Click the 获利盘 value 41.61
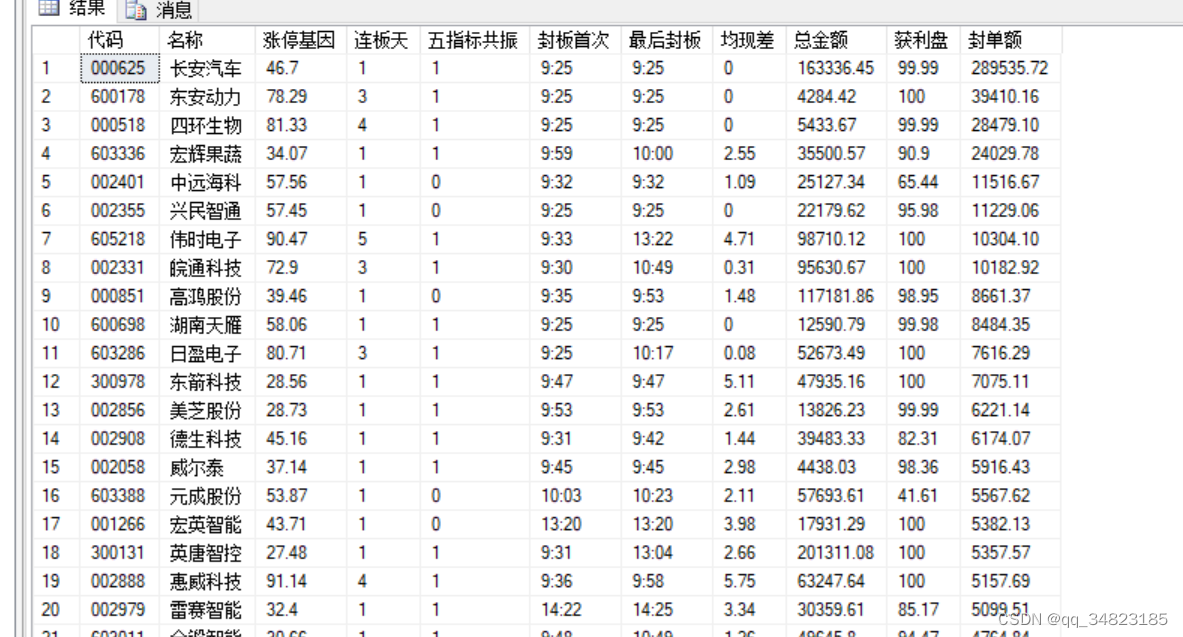Screen dimensions: 1183x637 [x=918, y=496]
